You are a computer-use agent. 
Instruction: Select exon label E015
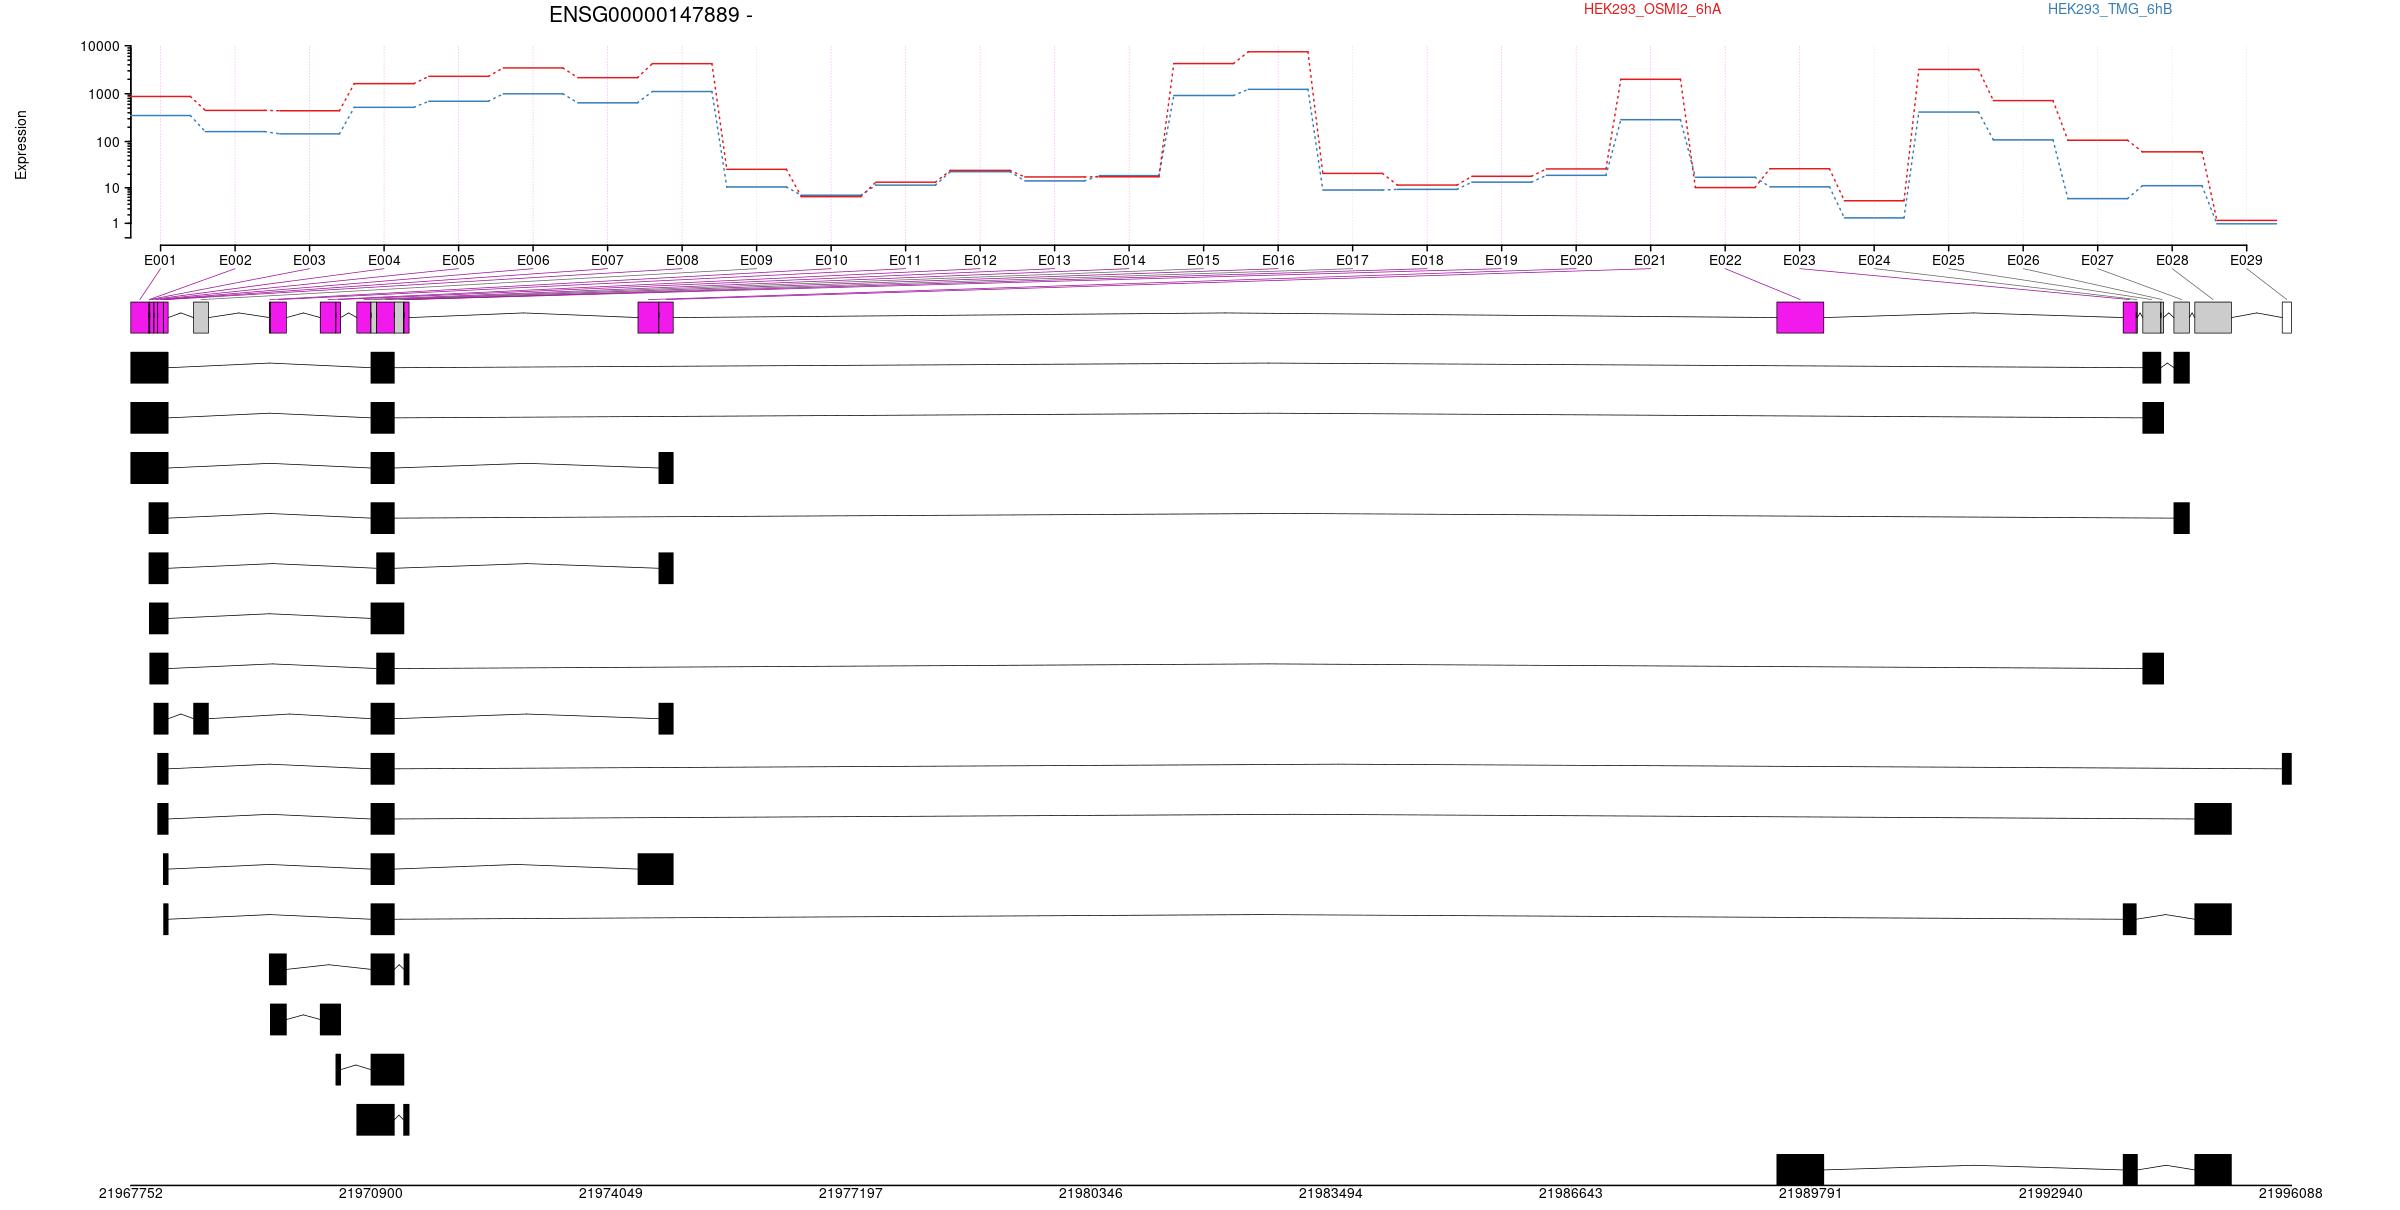[x=1203, y=260]
